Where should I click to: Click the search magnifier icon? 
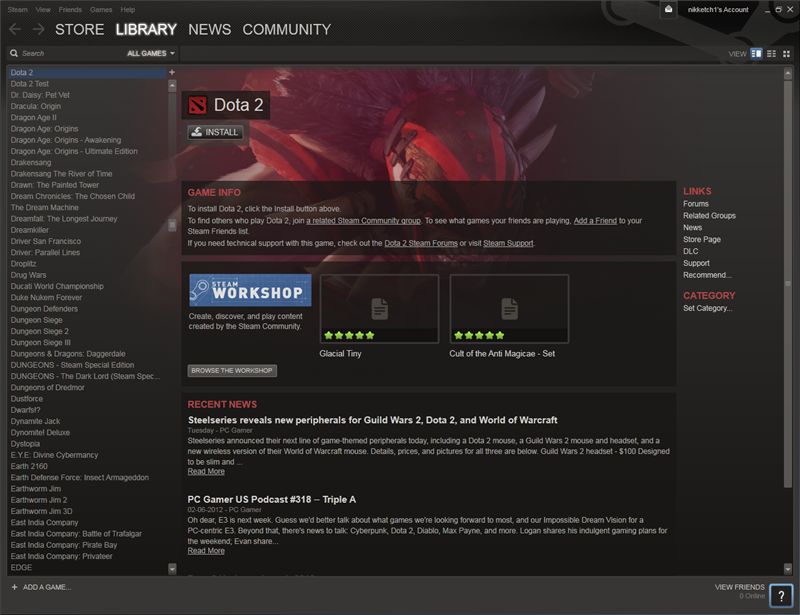click(14, 53)
